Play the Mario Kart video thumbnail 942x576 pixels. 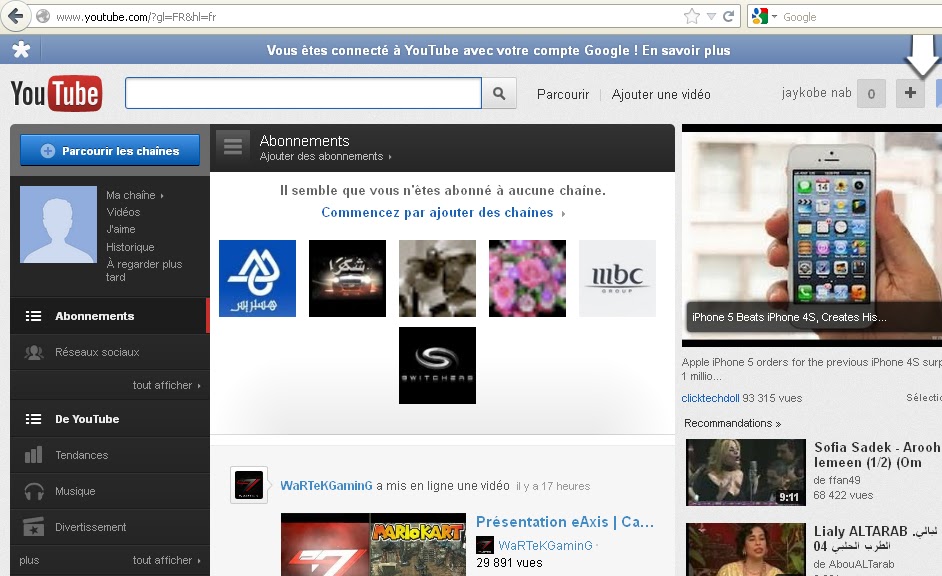pyautogui.click(x=373, y=544)
